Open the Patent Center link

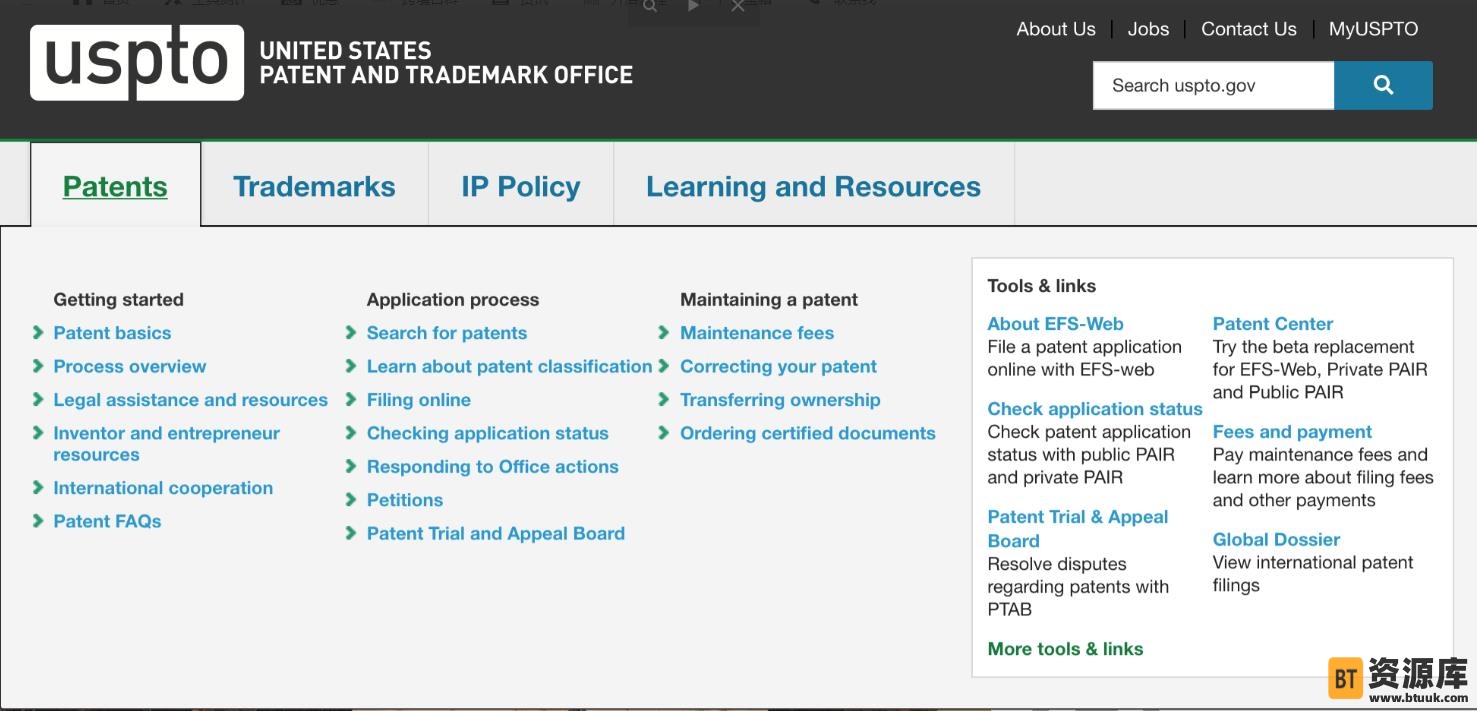click(x=1272, y=324)
